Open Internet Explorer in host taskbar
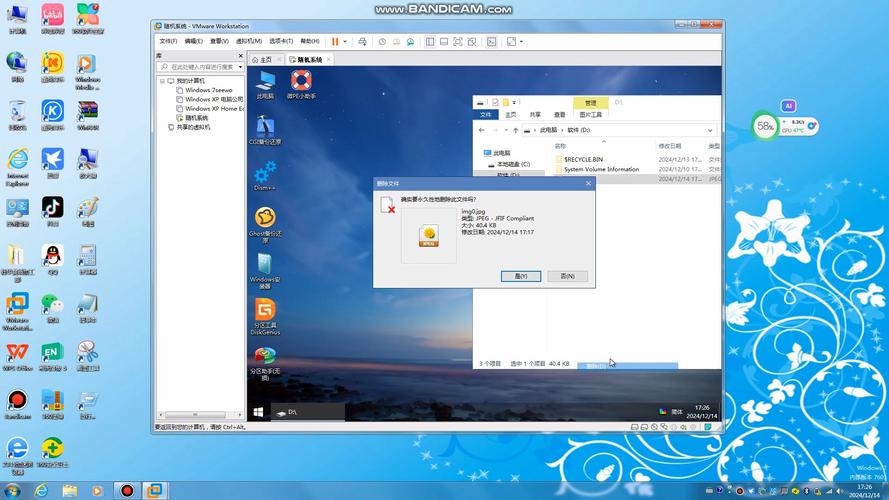This screenshot has width=889, height=500. [x=41, y=490]
